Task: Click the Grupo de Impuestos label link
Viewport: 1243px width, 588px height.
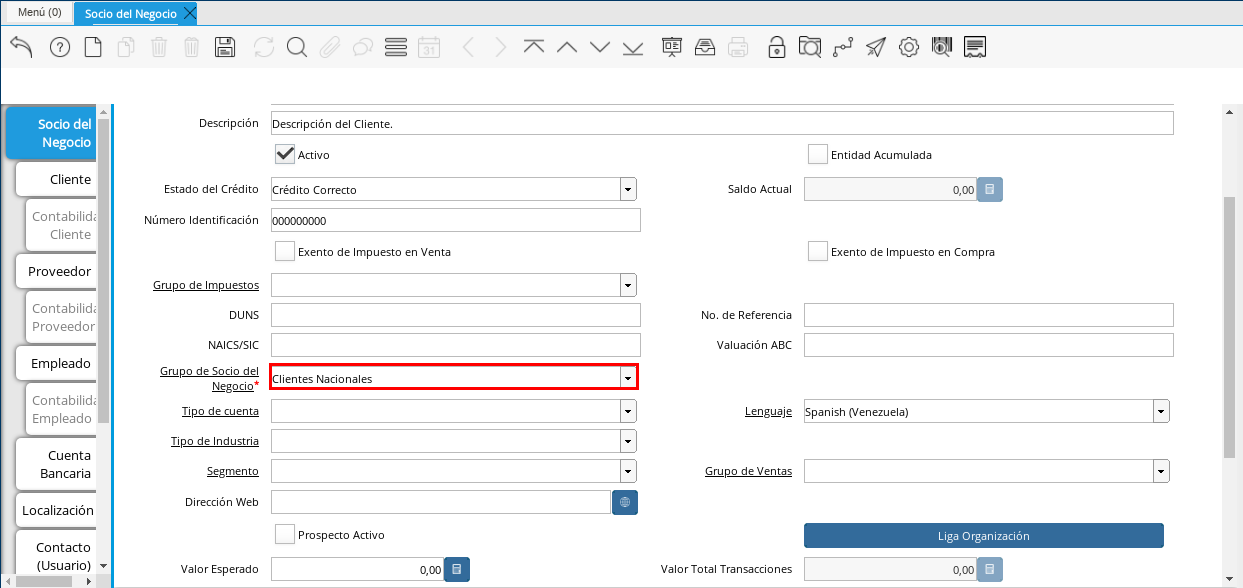Action: click(x=205, y=285)
